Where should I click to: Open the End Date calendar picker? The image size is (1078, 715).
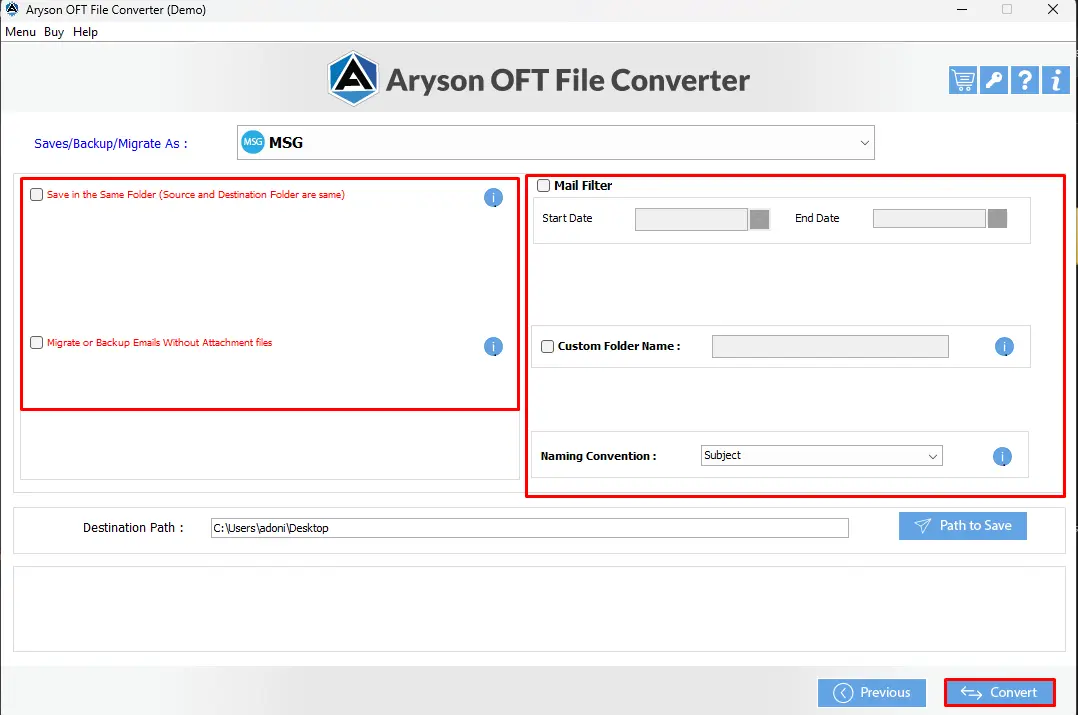[x=997, y=219]
